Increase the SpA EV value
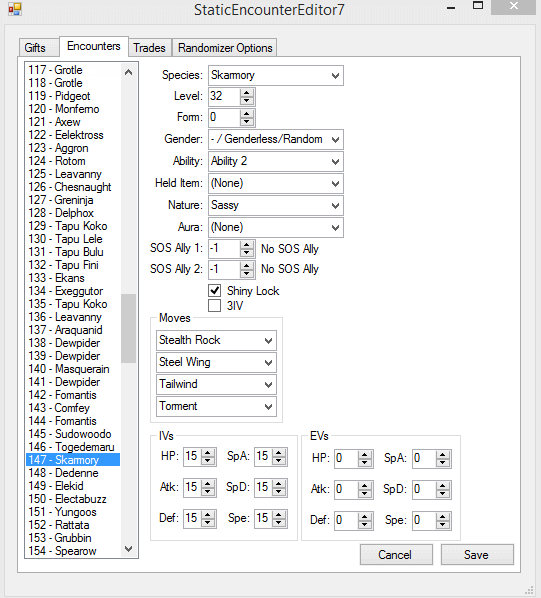This screenshot has height=598, width=541. coord(443,455)
